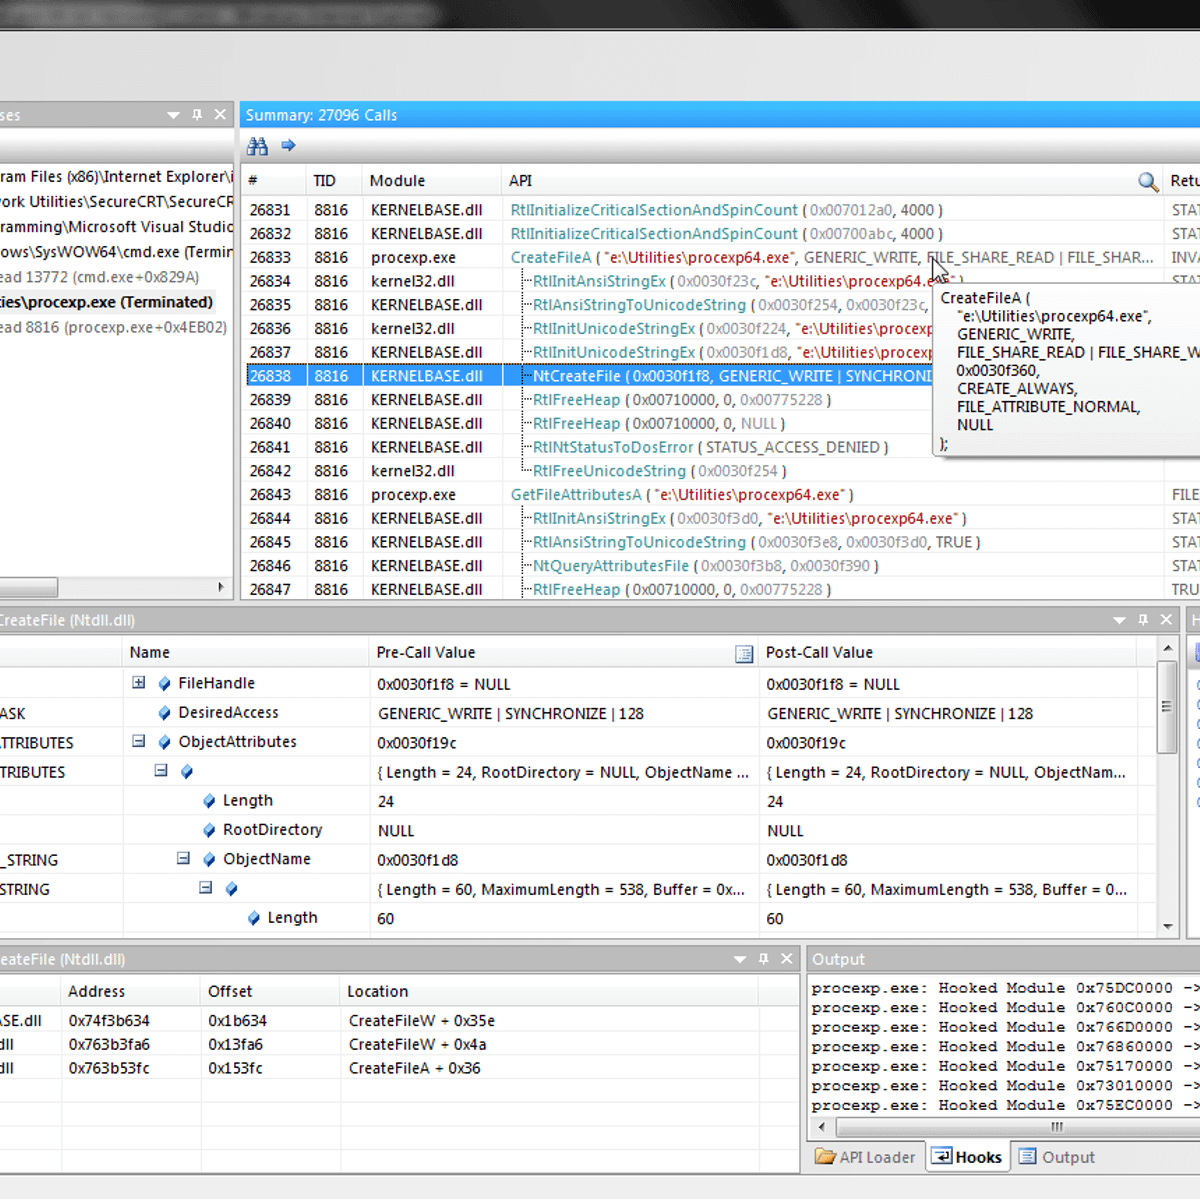Open the Processes panel title dropdown arrow
This screenshot has width=1200, height=1200.
click(172, 115)
